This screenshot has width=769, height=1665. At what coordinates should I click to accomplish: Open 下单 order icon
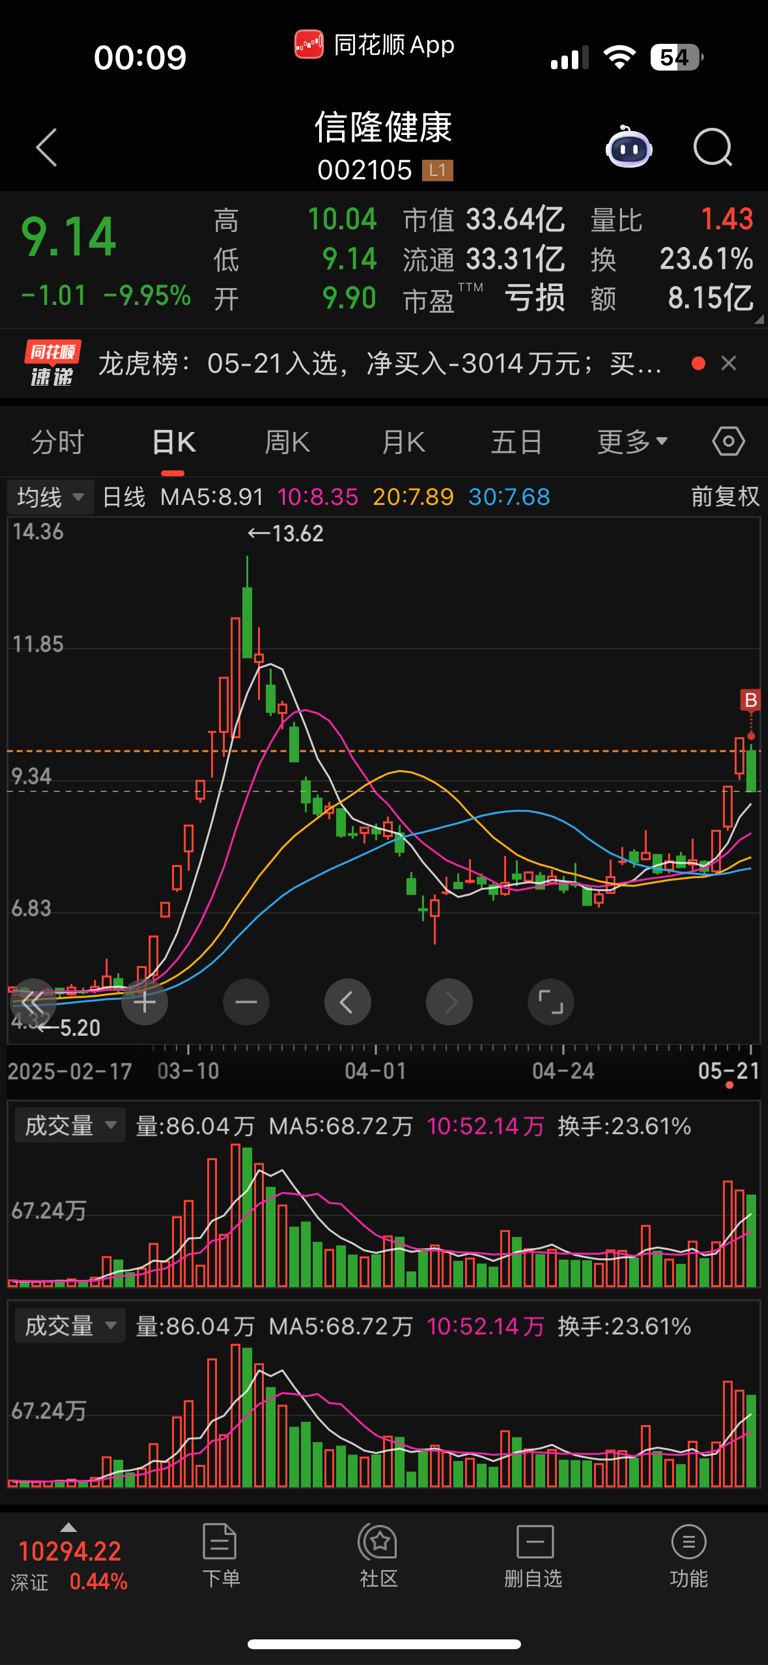tap(220, 1555)
